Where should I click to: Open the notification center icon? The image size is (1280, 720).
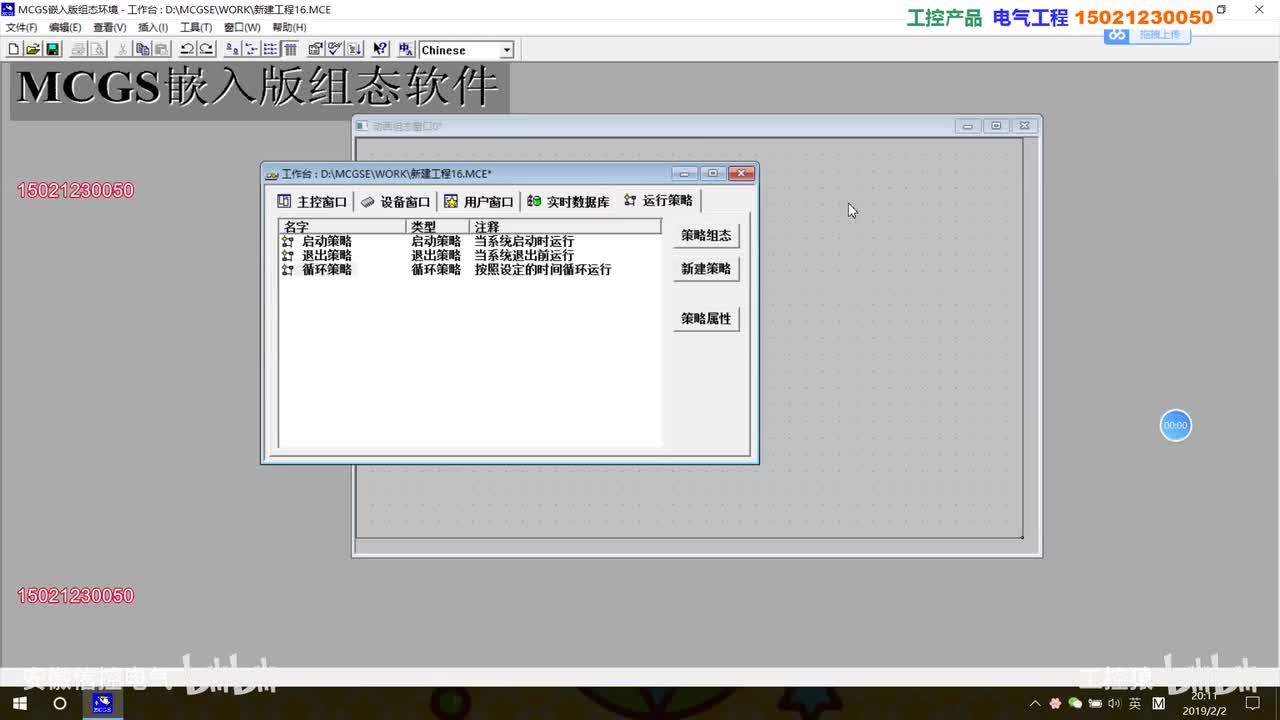point(1252,704)
